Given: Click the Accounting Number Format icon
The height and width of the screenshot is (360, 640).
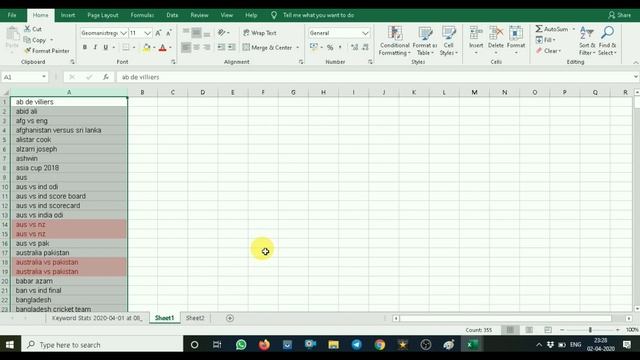Looking at the screenshot, I should coord(314,47).
